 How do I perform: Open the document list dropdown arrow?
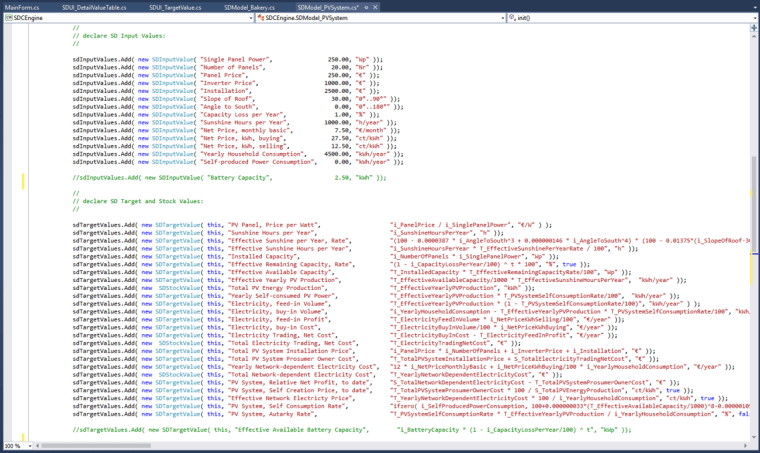point(753,6)
